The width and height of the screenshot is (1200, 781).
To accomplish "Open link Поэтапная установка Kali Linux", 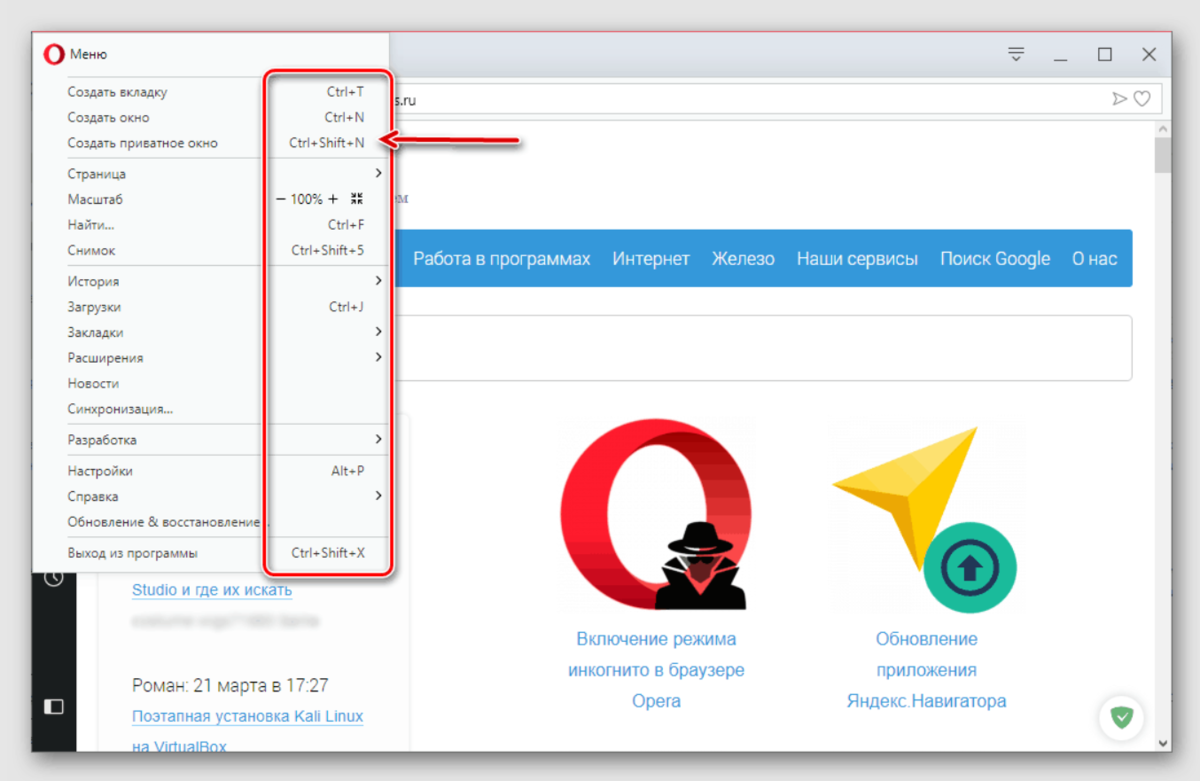I will tap(247, 716).
